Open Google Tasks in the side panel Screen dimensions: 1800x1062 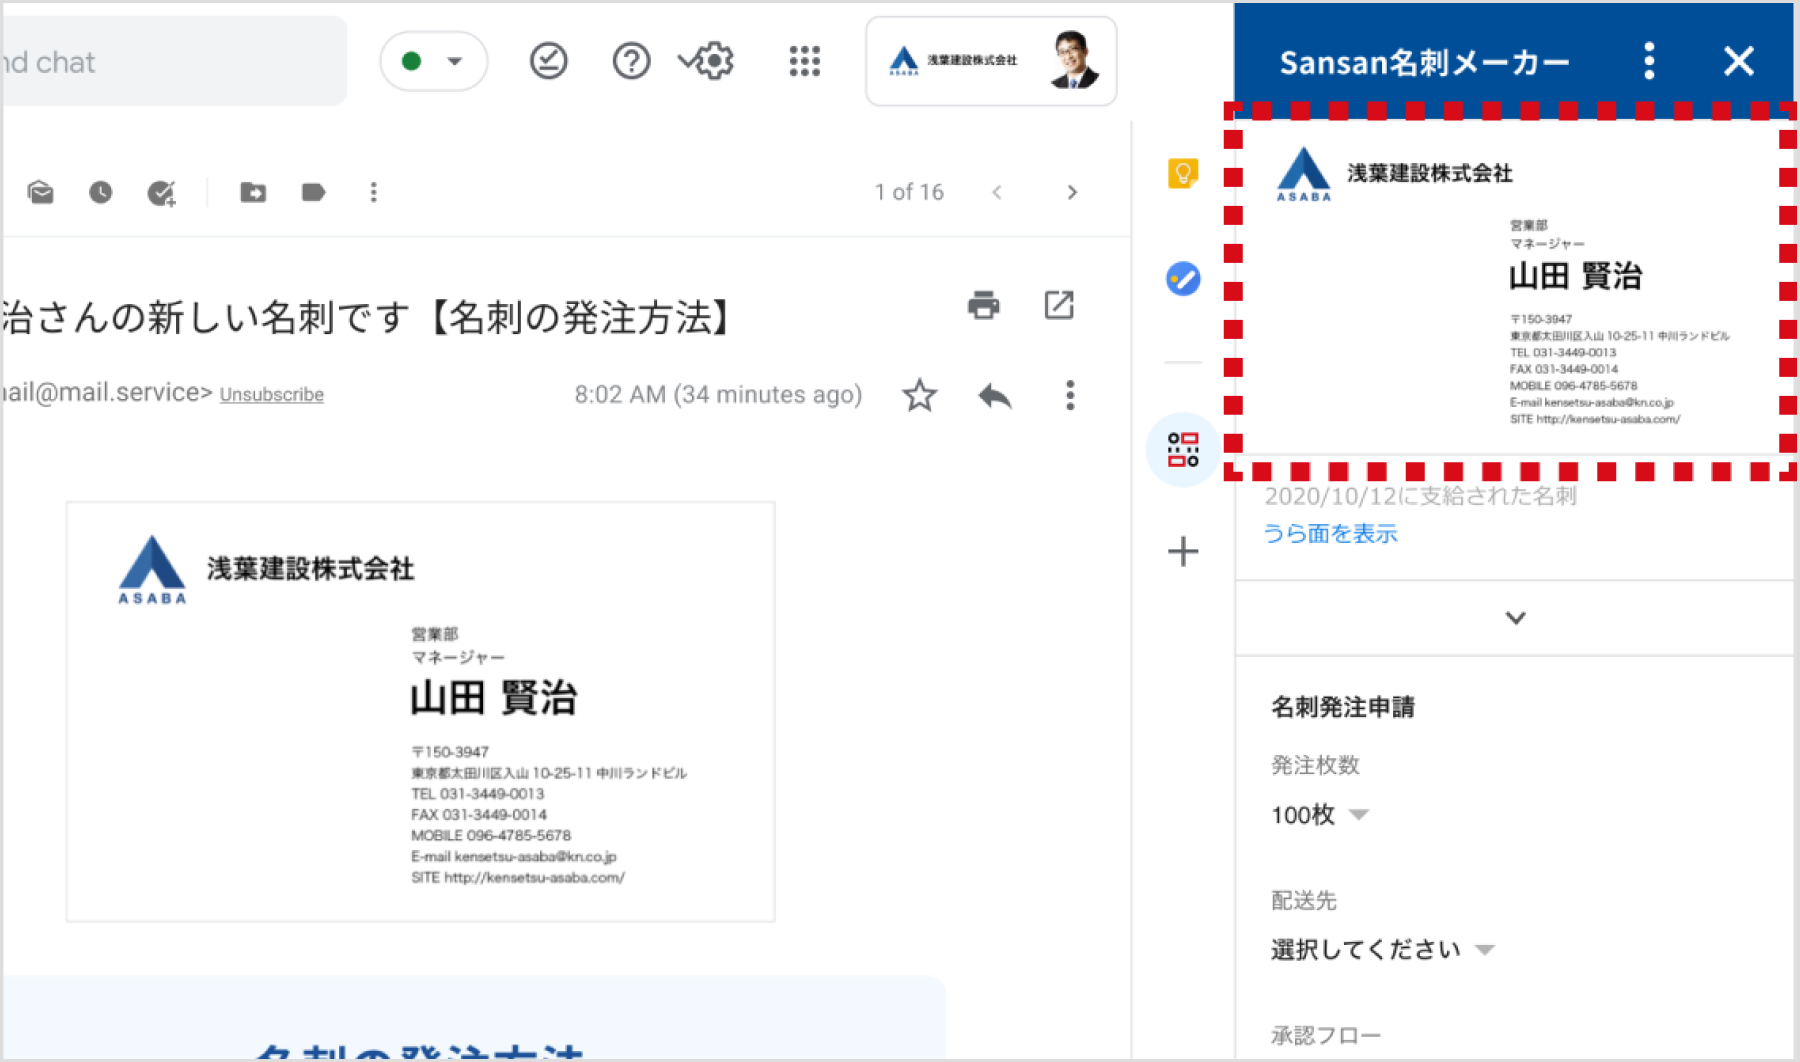tap(1183, 278)
